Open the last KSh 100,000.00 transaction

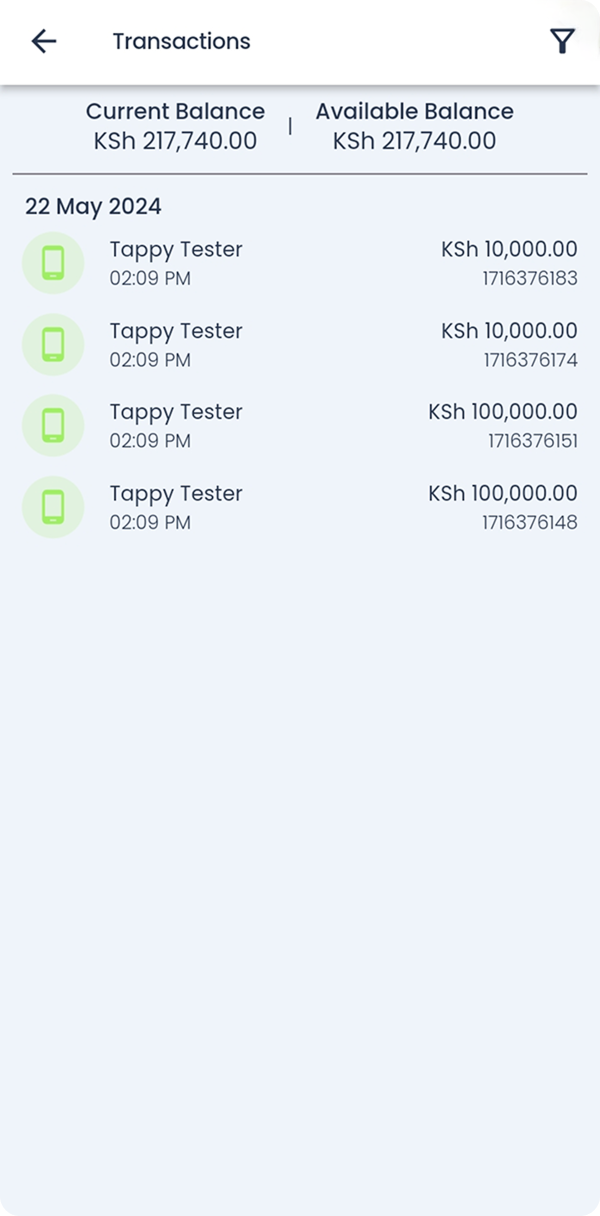(300, 507)
